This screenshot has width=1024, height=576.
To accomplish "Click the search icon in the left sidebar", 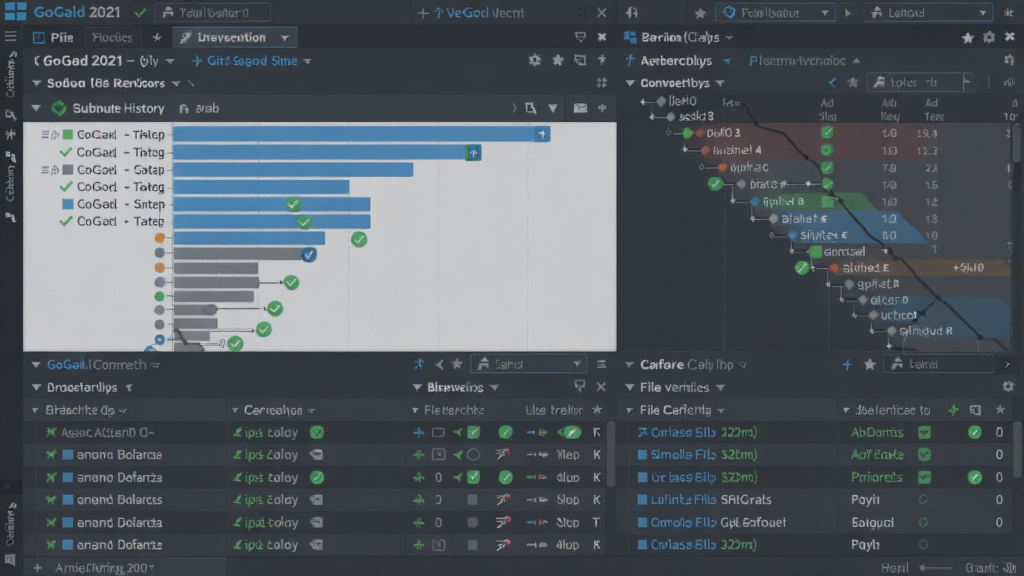I will click(x=10, y=115).
